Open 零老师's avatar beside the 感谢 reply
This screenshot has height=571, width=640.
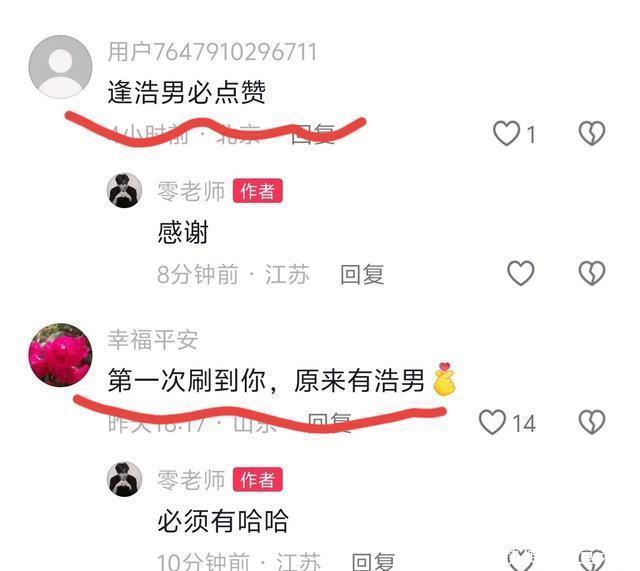tap(124, 191)
